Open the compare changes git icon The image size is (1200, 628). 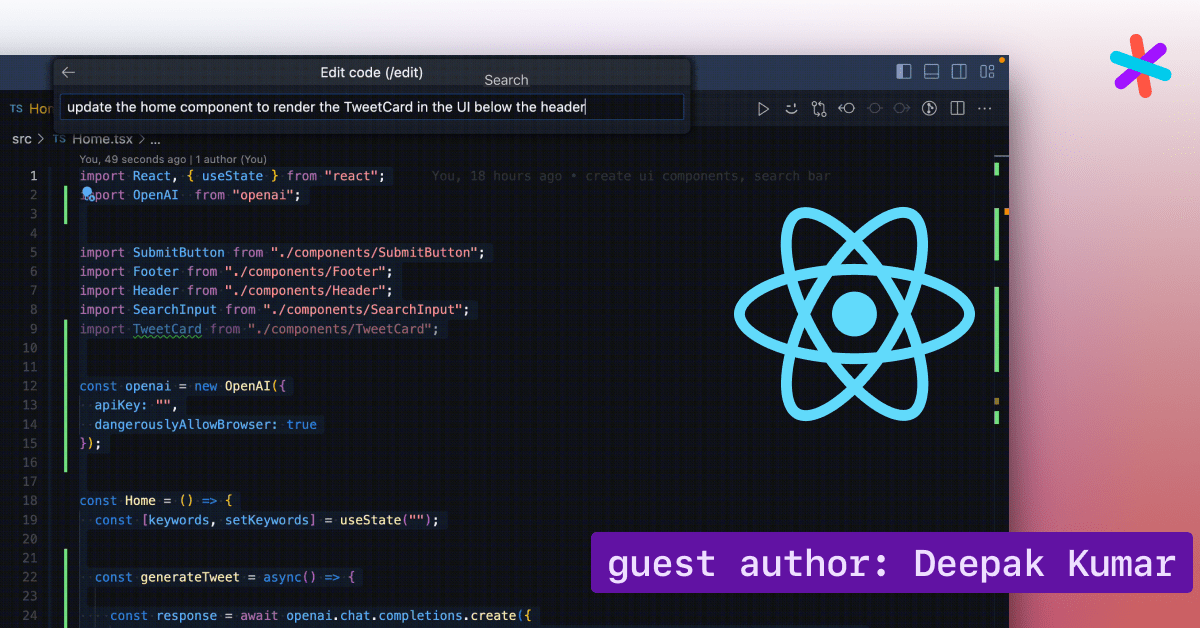[x=819, y=108]
